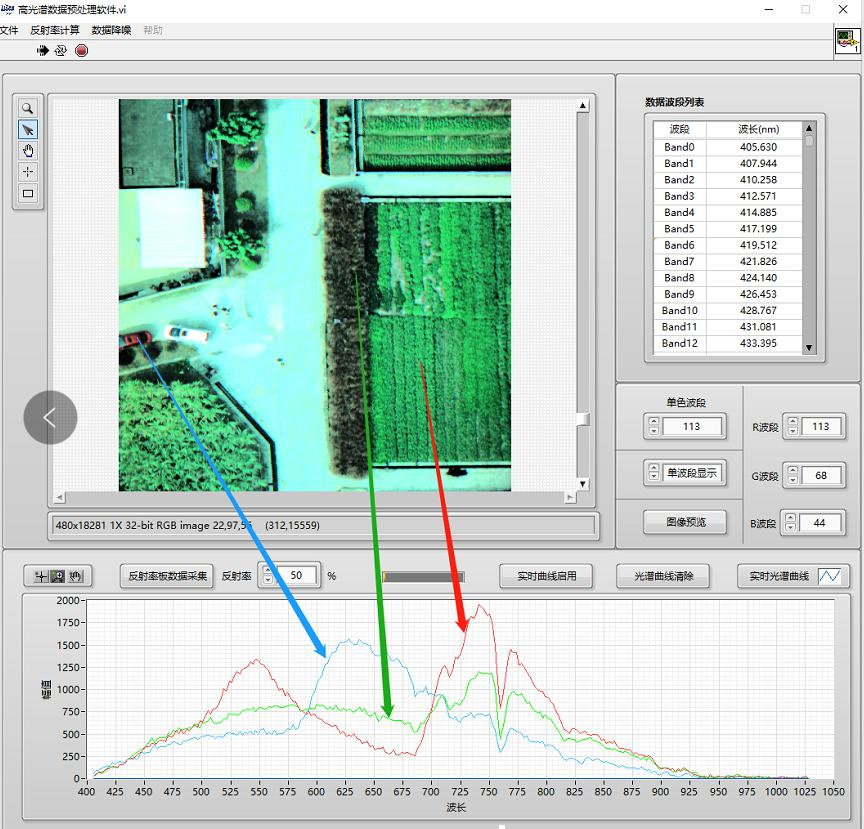Viewport: 864px width, 829px height.
Task: Click the Run arrow icon
Action: 44,50
